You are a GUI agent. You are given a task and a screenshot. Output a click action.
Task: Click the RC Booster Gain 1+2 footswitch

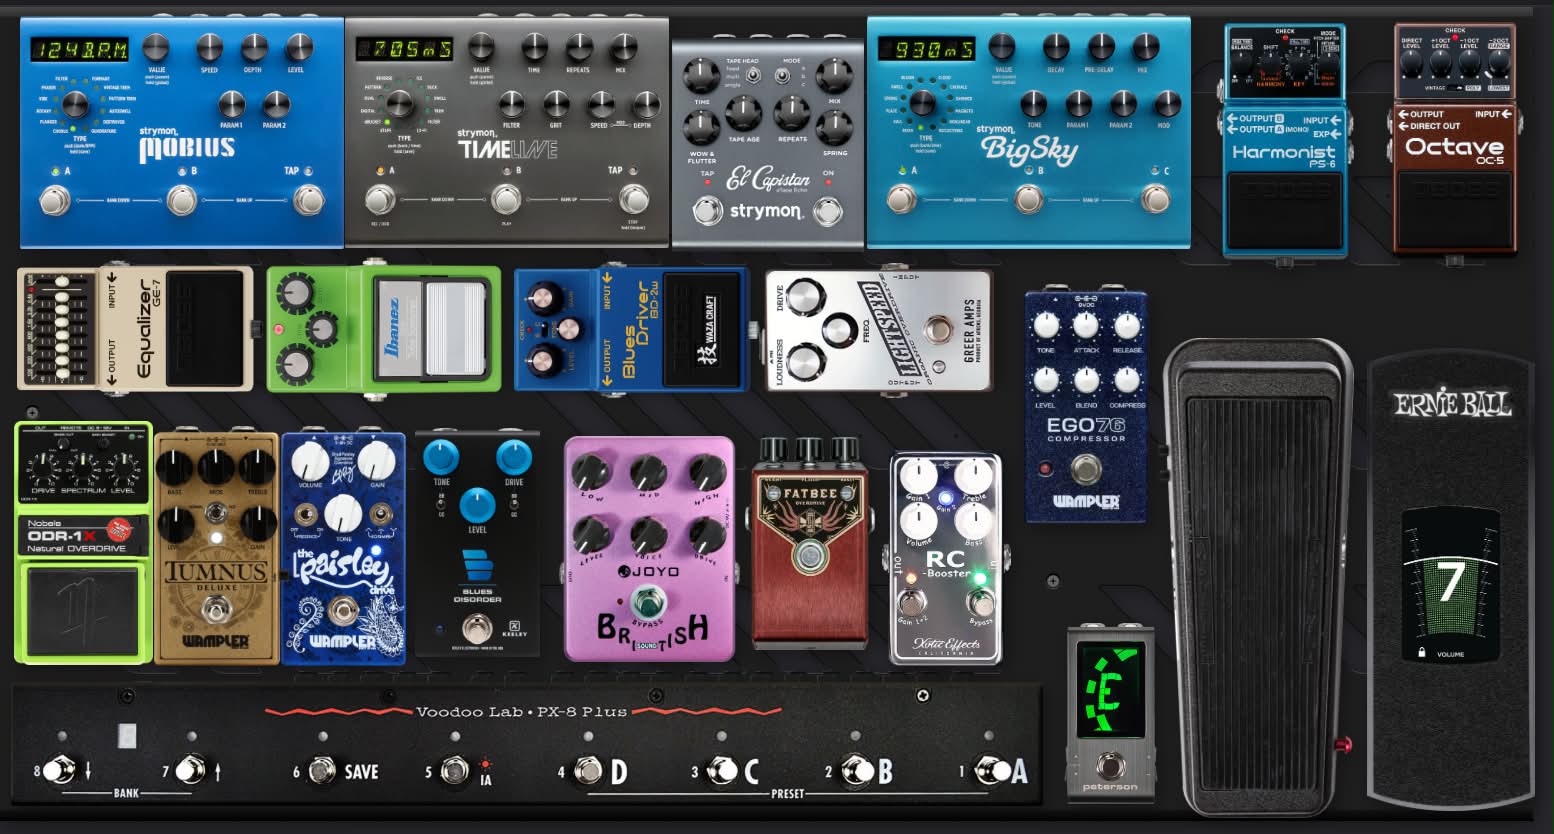click(910, 603)
